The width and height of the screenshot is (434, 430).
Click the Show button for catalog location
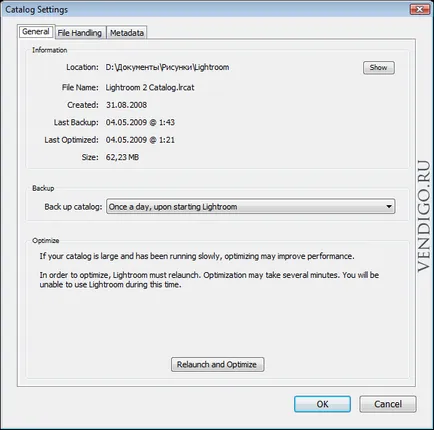[x=379, y=68]
